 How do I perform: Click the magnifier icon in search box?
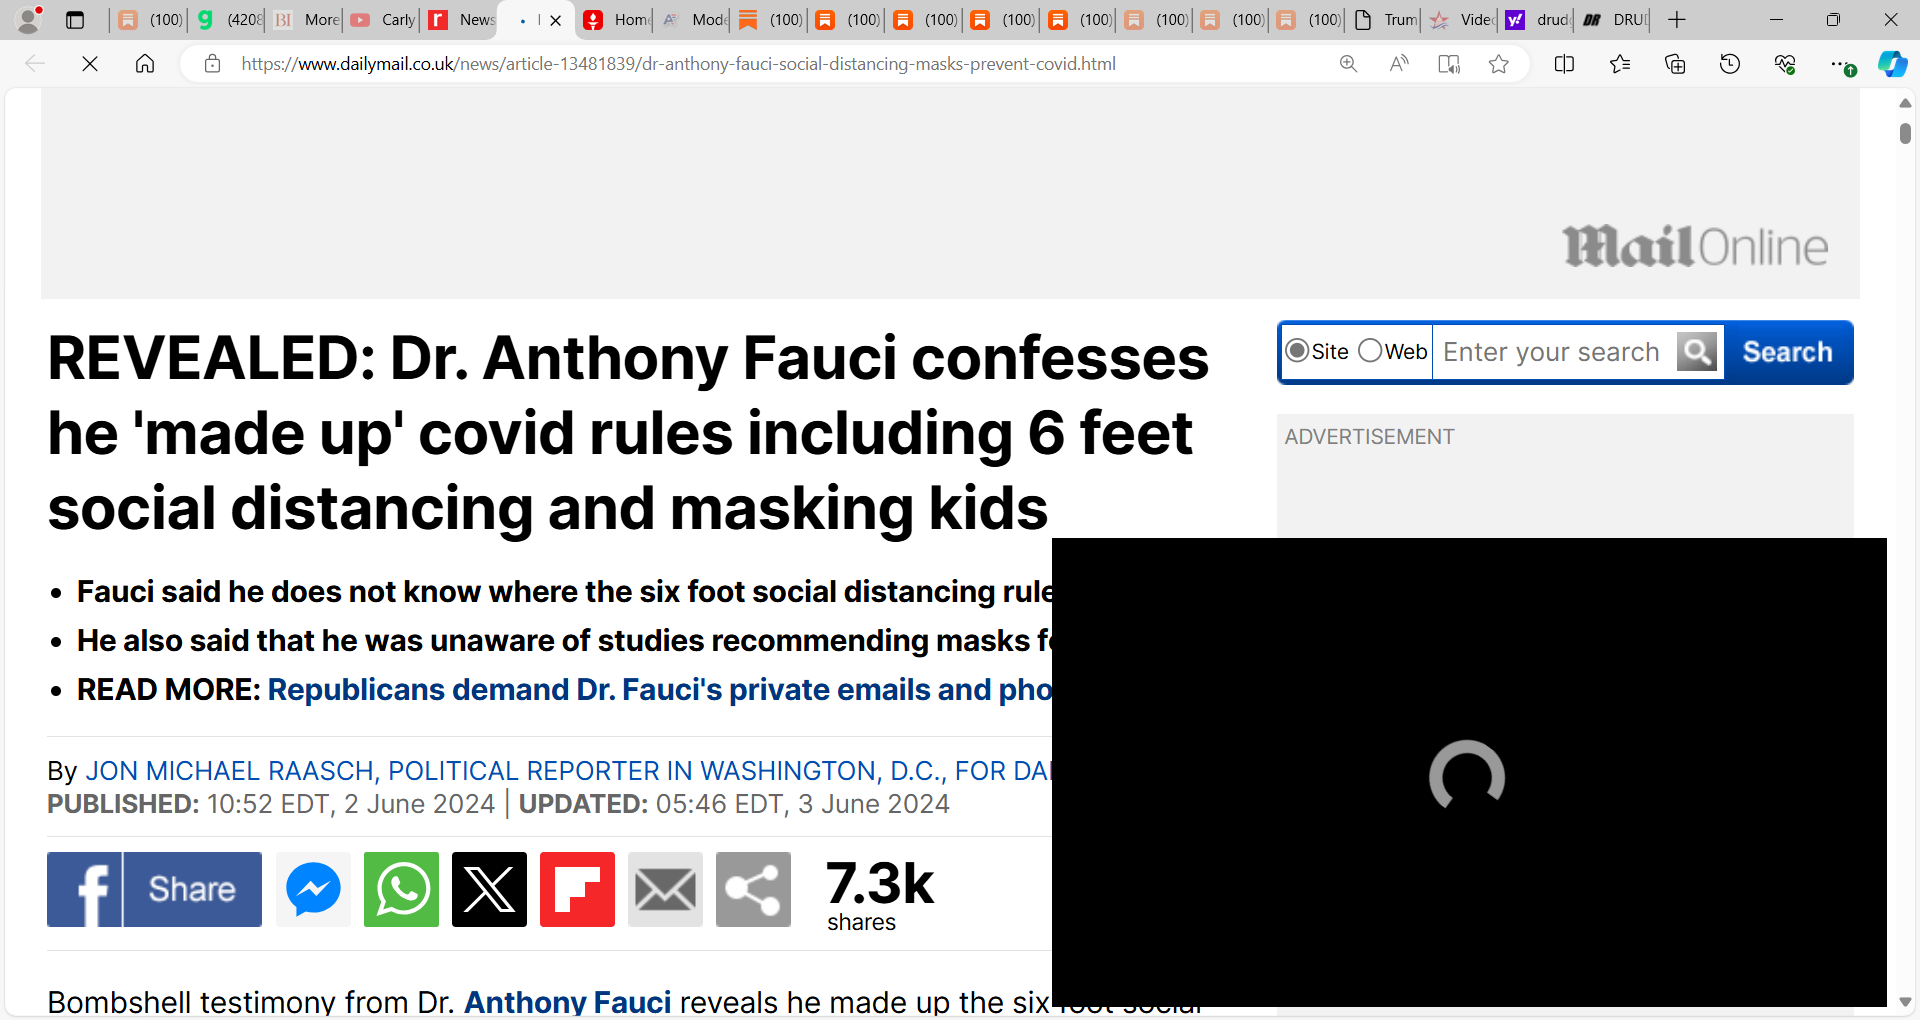coord(1697,352)
